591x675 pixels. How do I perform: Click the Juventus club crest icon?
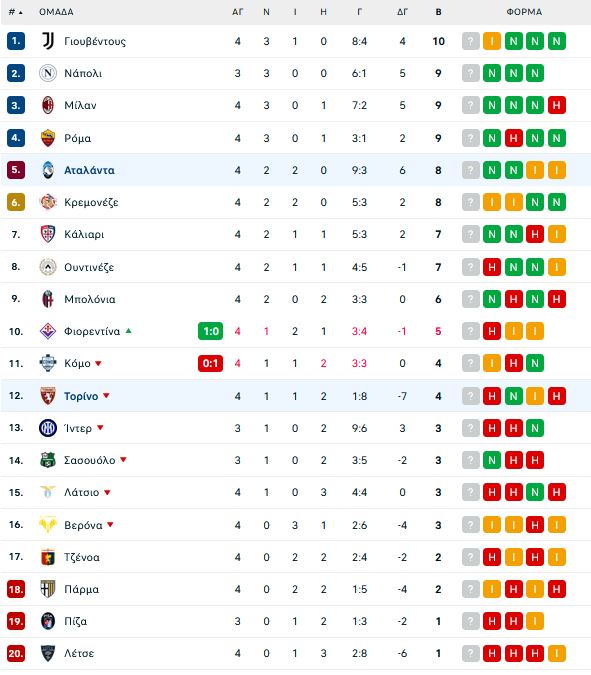click(48, 41)
